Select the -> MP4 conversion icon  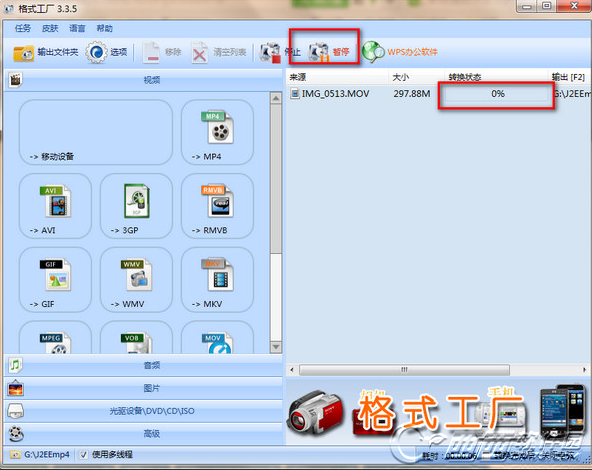point(217,132)
